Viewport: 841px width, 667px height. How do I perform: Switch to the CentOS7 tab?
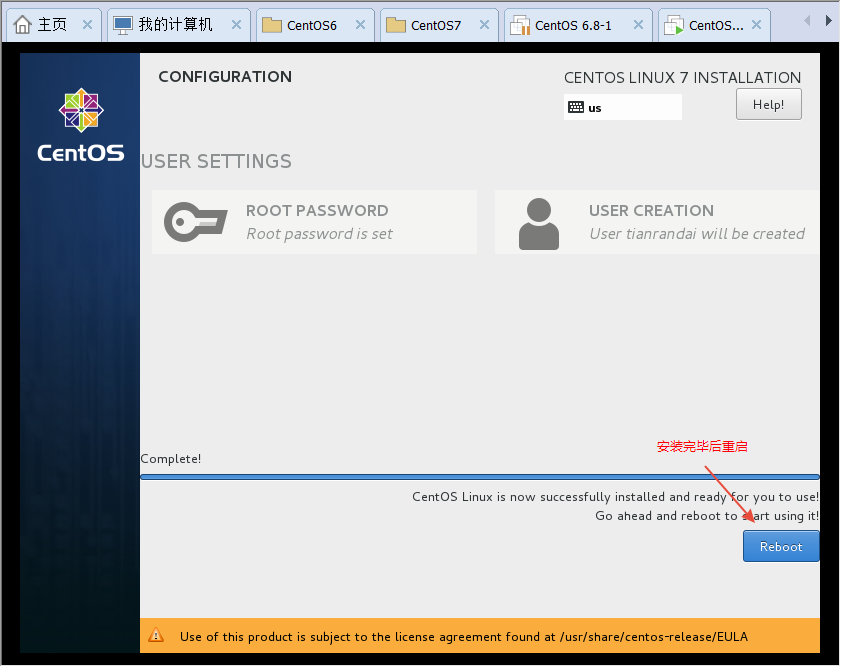[439, 25]
